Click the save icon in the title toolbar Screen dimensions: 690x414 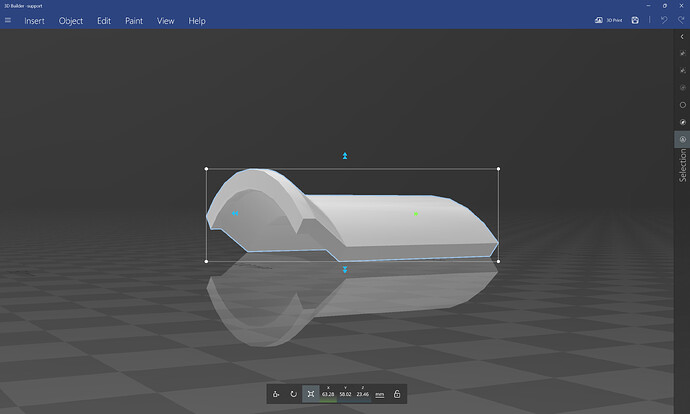tap(635, 20)
